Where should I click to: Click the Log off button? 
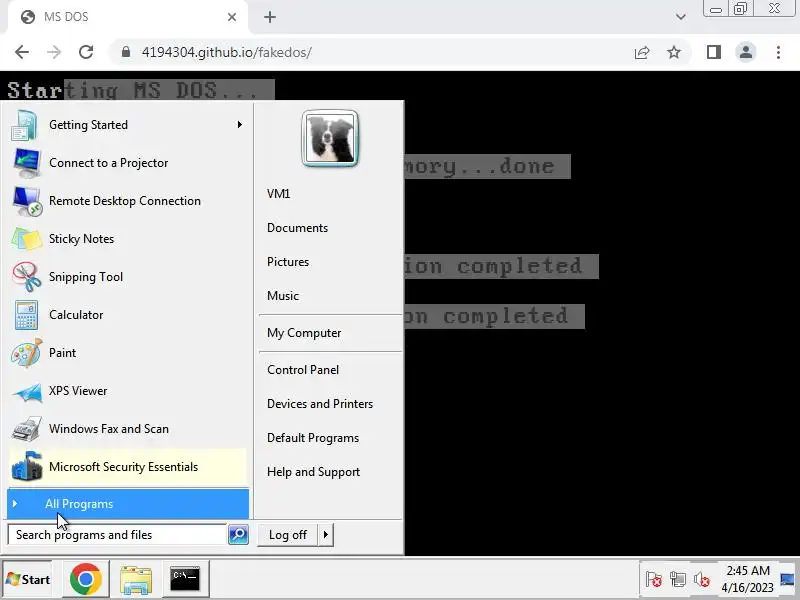(x=288, y=535)
